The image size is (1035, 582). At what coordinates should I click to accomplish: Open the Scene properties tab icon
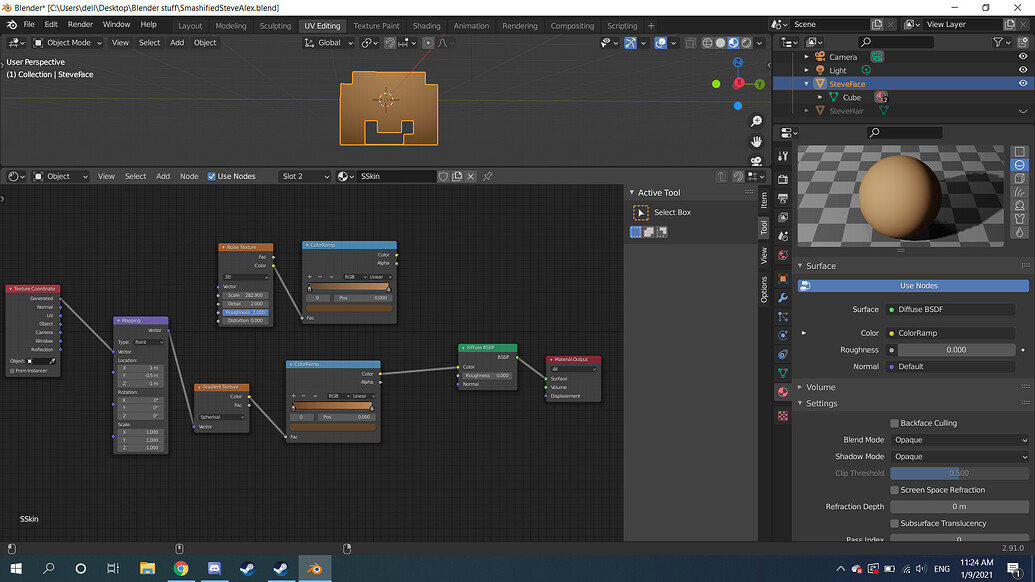pyautogui.click(x=783, y=236)
